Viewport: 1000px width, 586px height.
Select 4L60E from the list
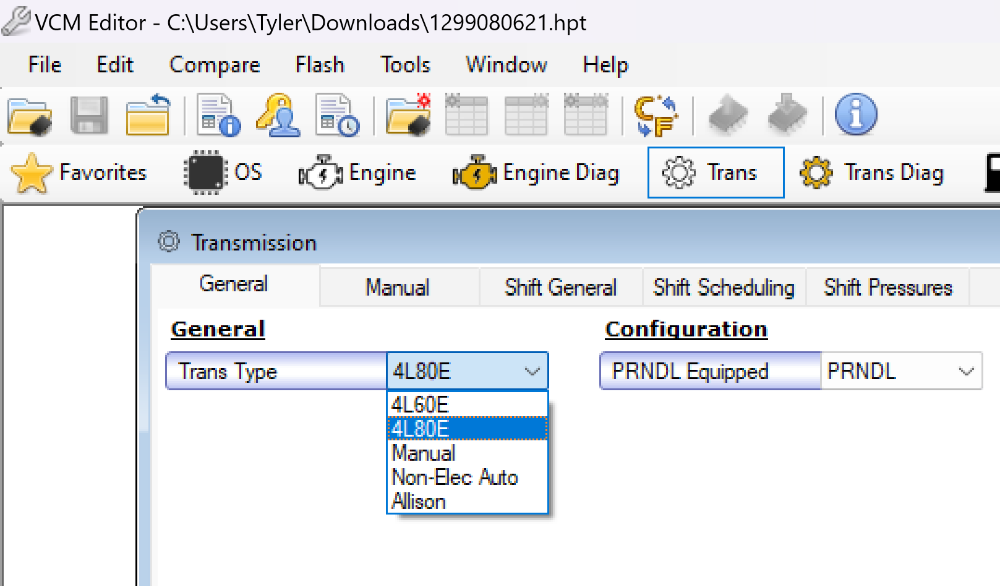pos(420,405)
